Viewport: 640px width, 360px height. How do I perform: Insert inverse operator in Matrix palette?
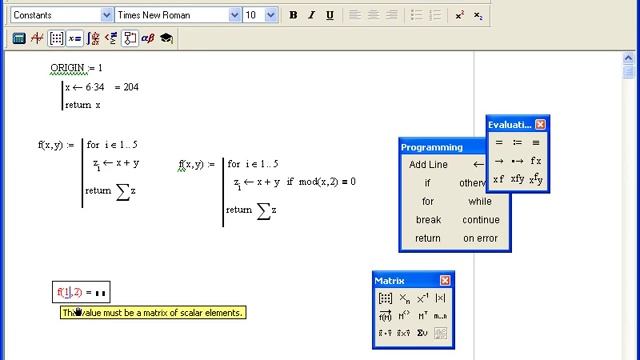coord(422,298)
